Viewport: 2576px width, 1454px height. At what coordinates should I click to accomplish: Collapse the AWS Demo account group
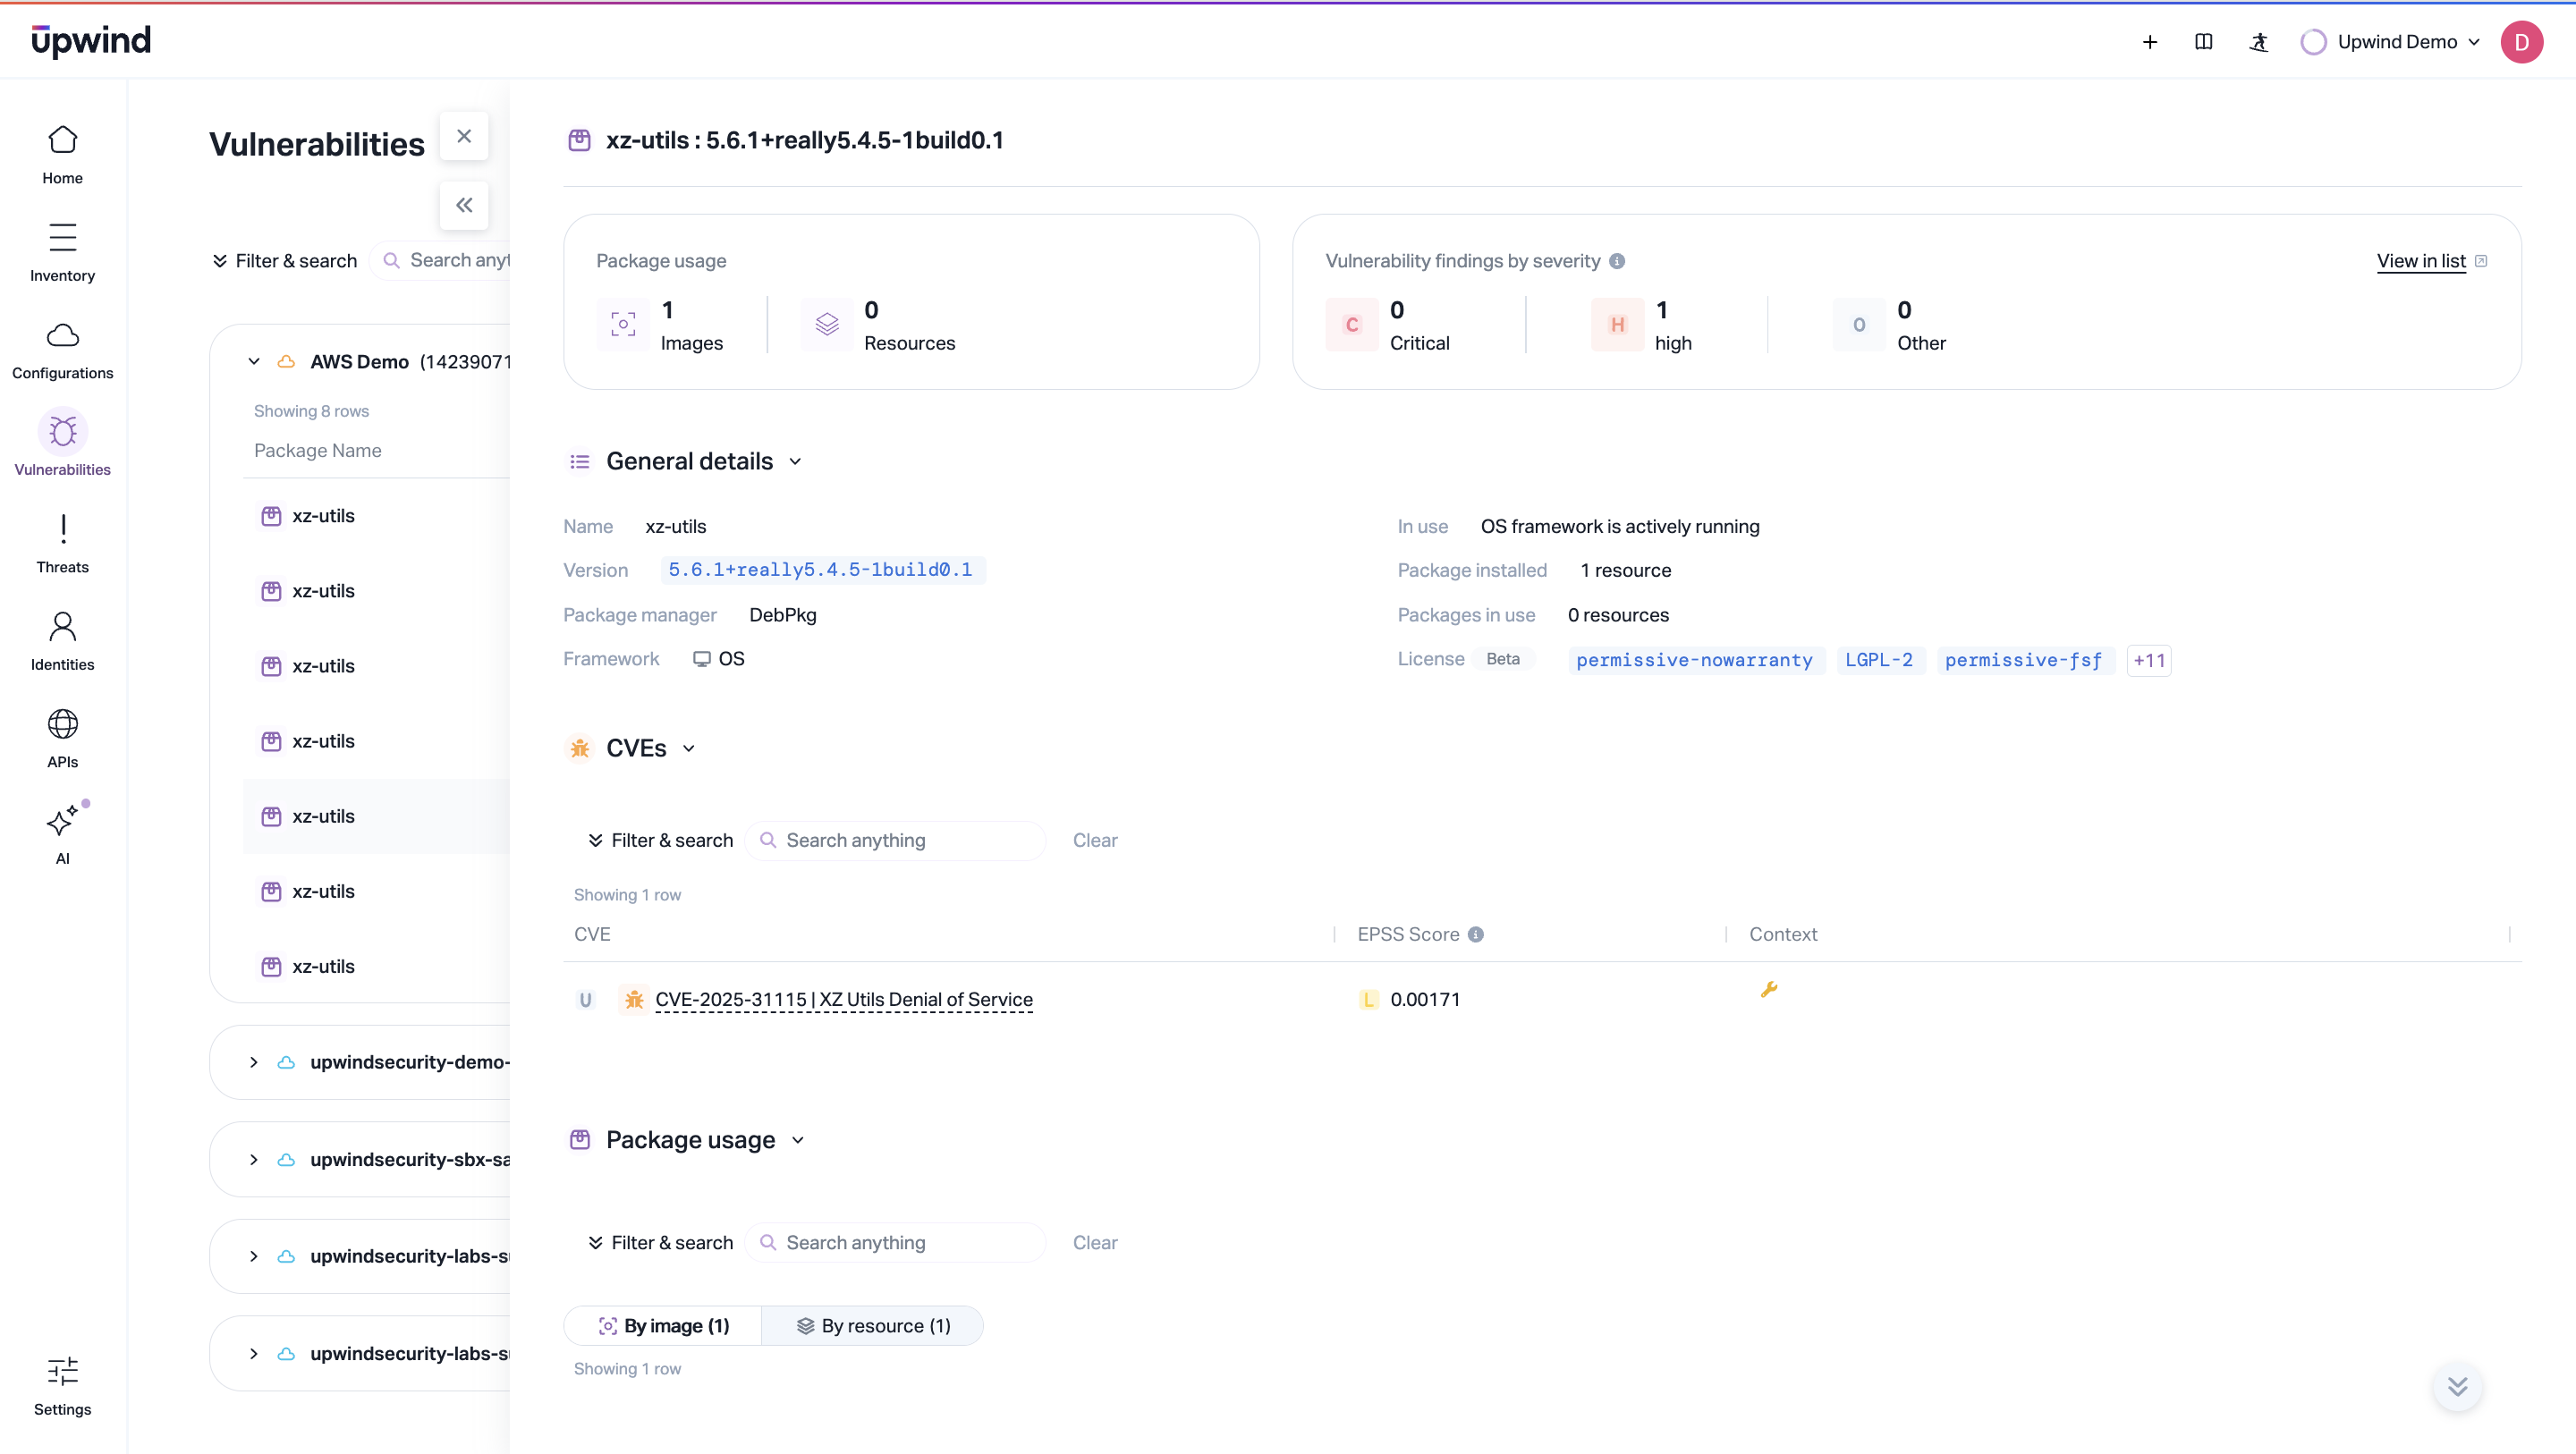coord(253,361)
